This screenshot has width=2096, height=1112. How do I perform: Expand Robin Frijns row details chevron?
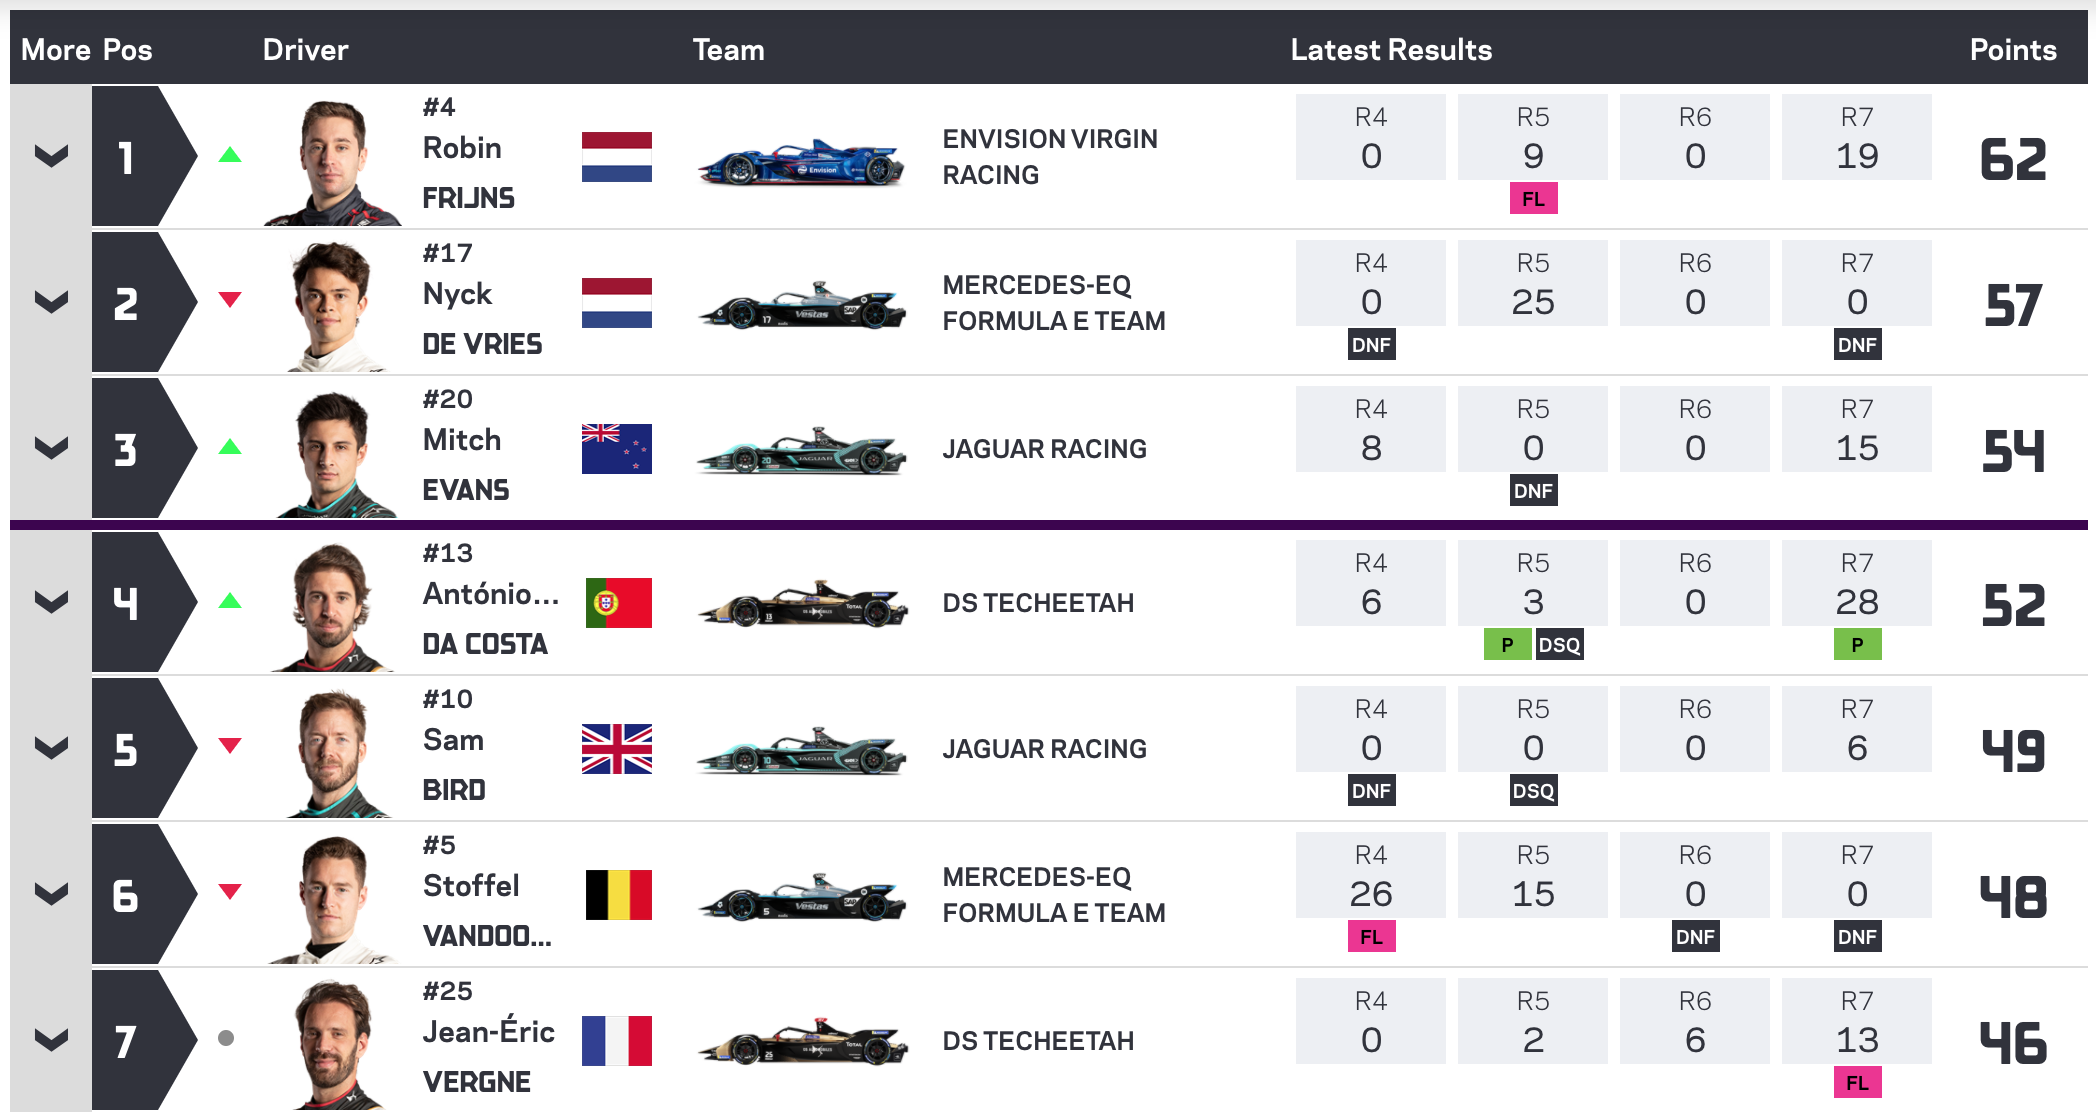(x=51, y=156)
